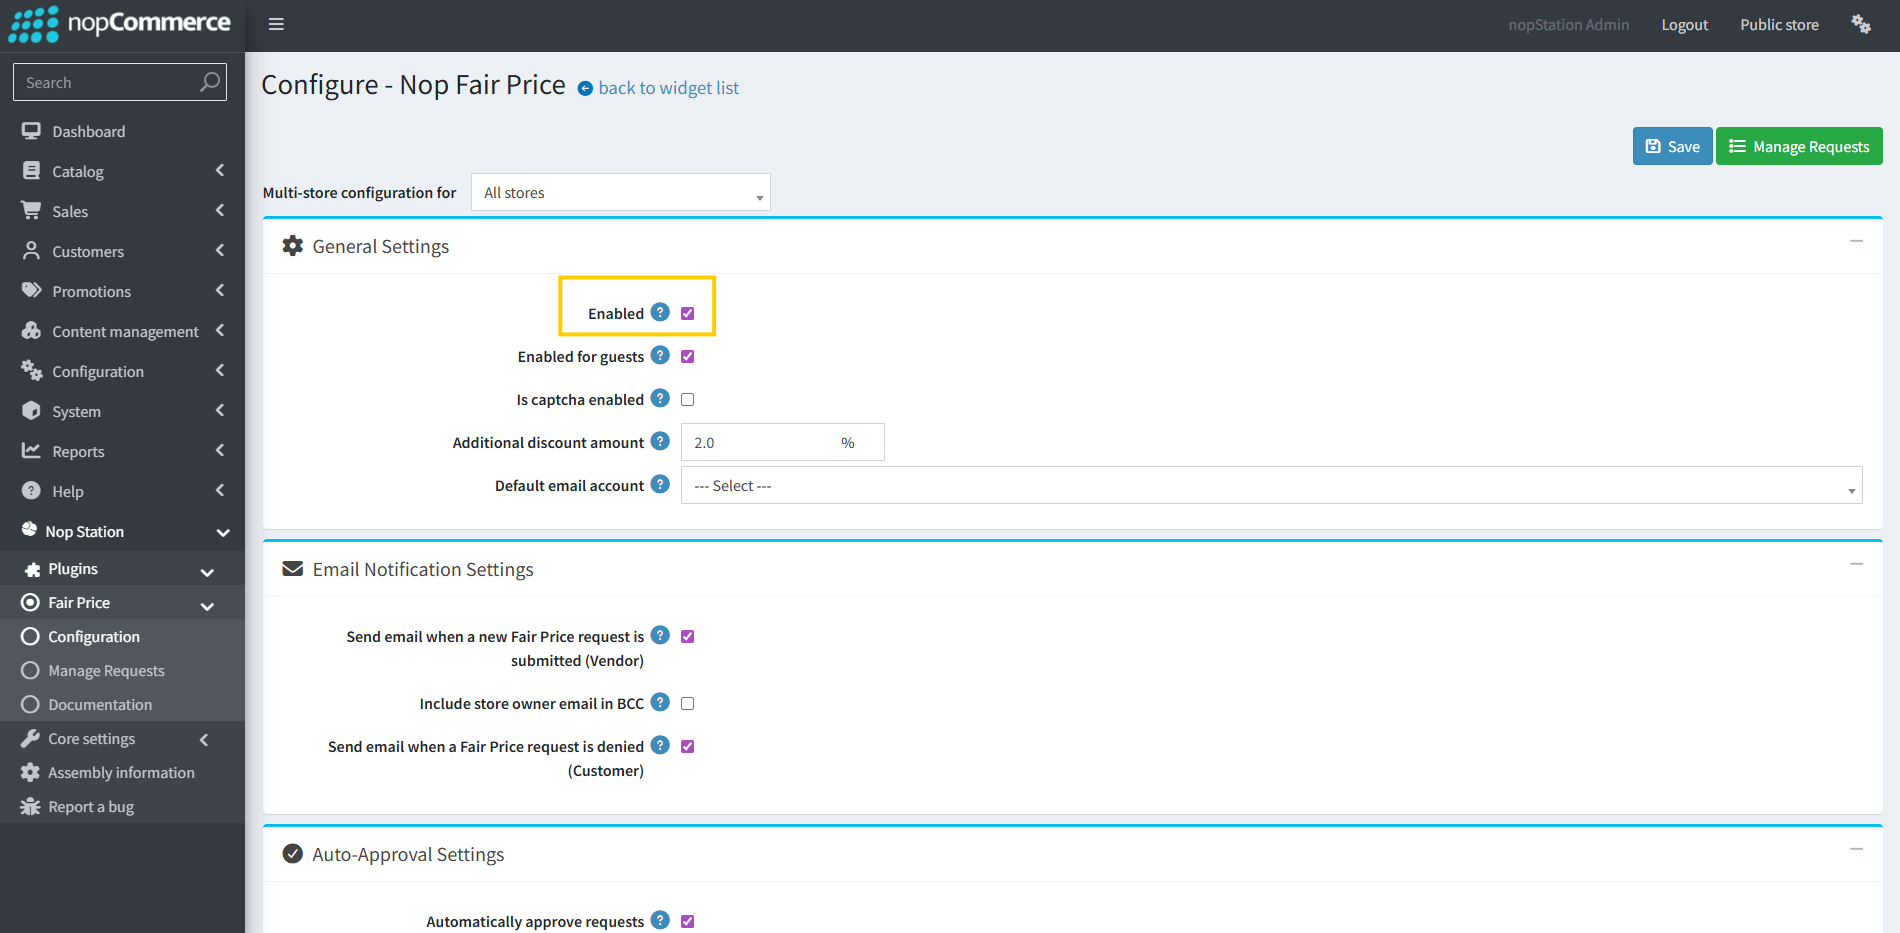Click help icon beside Additional discount amount
The width and height of the screenshot is (1900, 933).
(x=660, y=441)
